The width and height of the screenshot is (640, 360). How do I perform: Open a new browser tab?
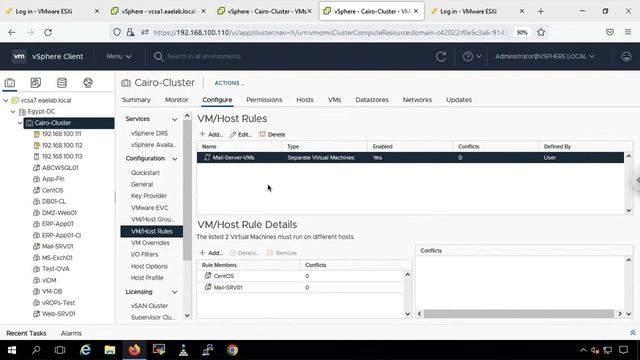[541, 11]
